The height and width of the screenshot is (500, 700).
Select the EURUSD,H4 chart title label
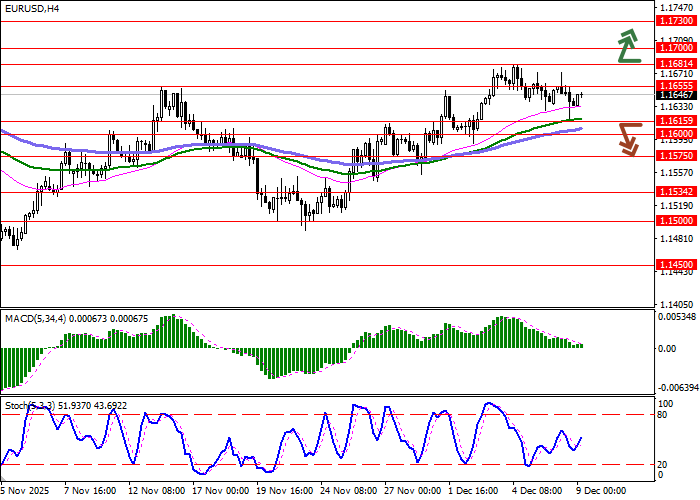(31, 8)
